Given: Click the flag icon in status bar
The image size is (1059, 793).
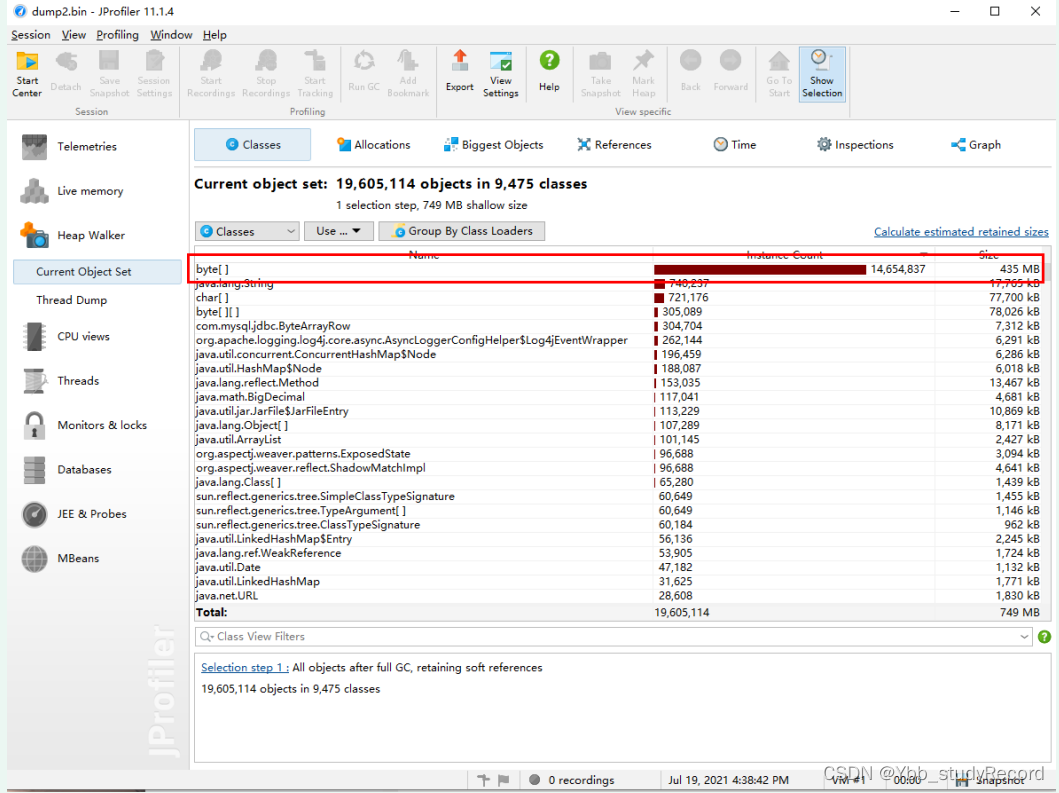Looking at the screenshot, I should point(503,780).
